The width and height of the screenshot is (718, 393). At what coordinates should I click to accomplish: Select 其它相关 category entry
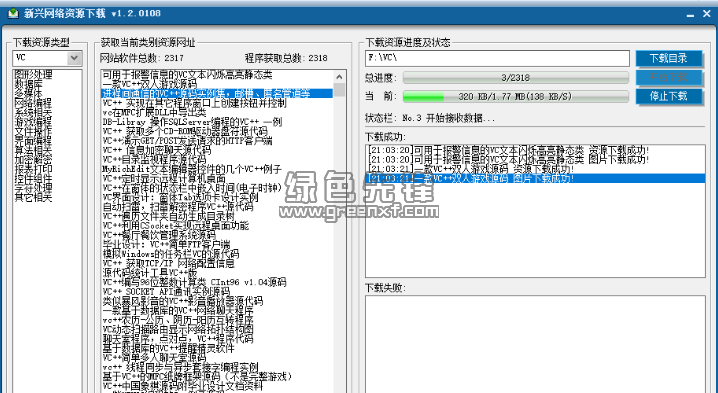click(x=33, y=197)
